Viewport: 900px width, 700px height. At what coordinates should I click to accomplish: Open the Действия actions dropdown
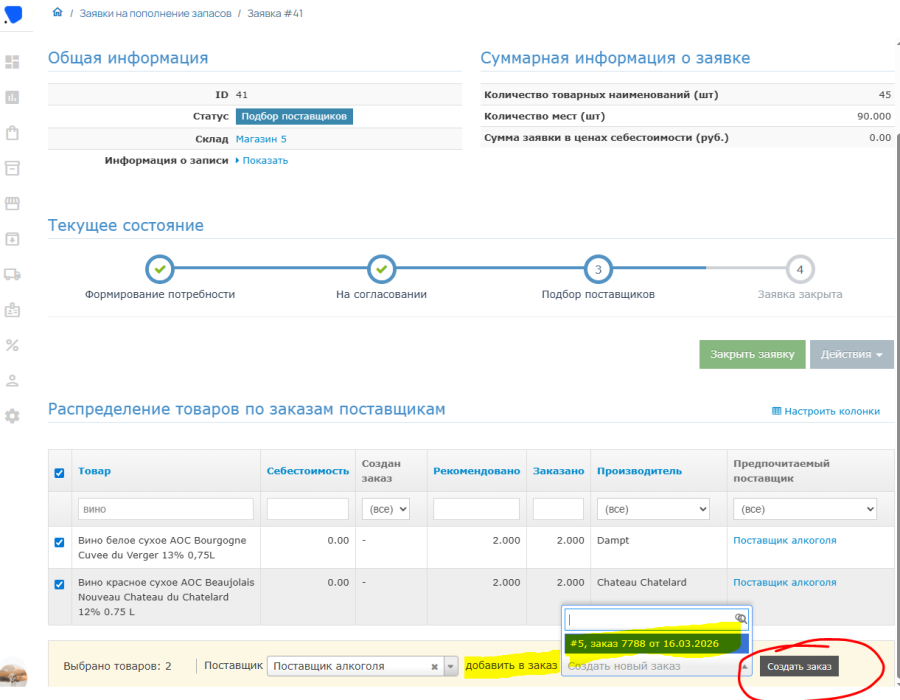pyautogui.click(x=852, y=355)
